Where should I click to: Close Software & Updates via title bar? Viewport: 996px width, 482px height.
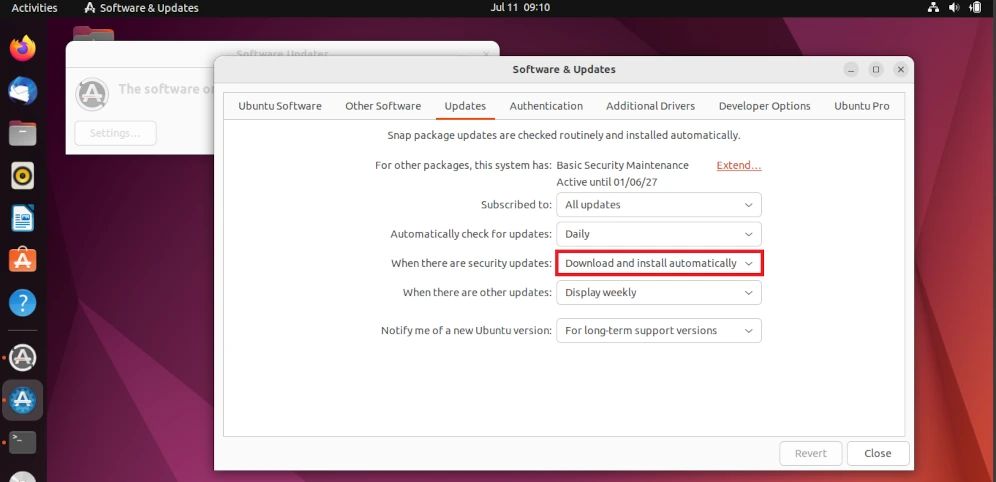[x=900, y=70]
